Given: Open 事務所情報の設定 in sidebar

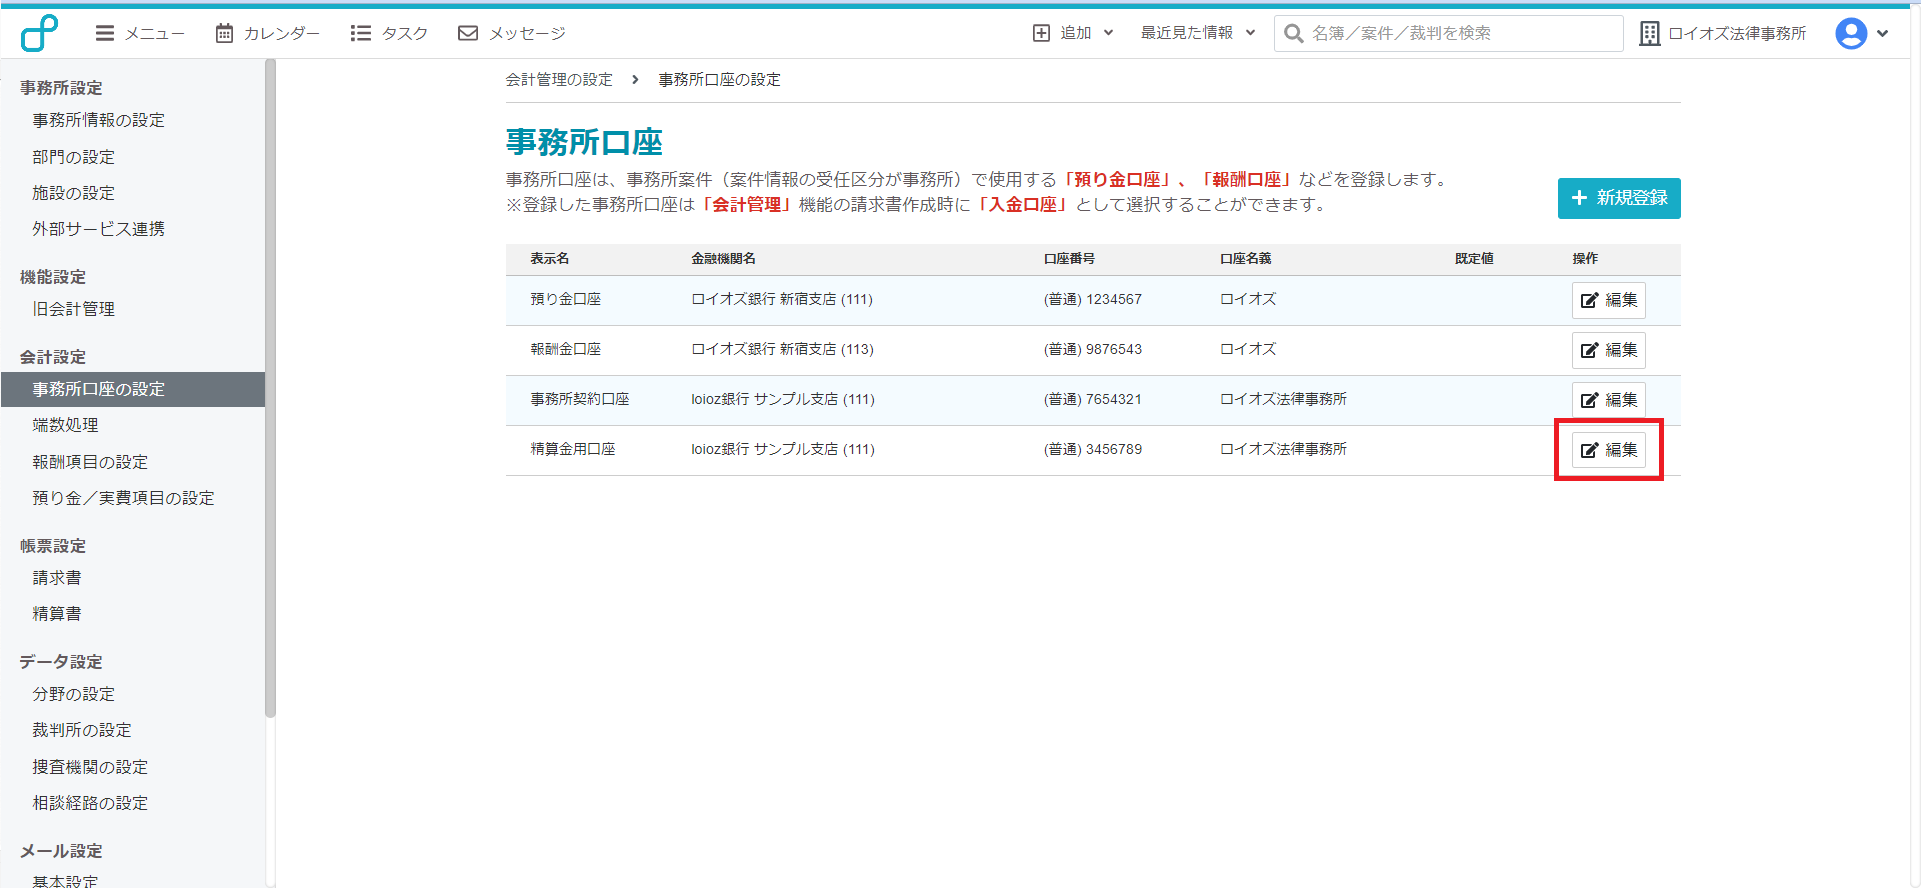Looking at the screenshot, I should click(98, 120).
